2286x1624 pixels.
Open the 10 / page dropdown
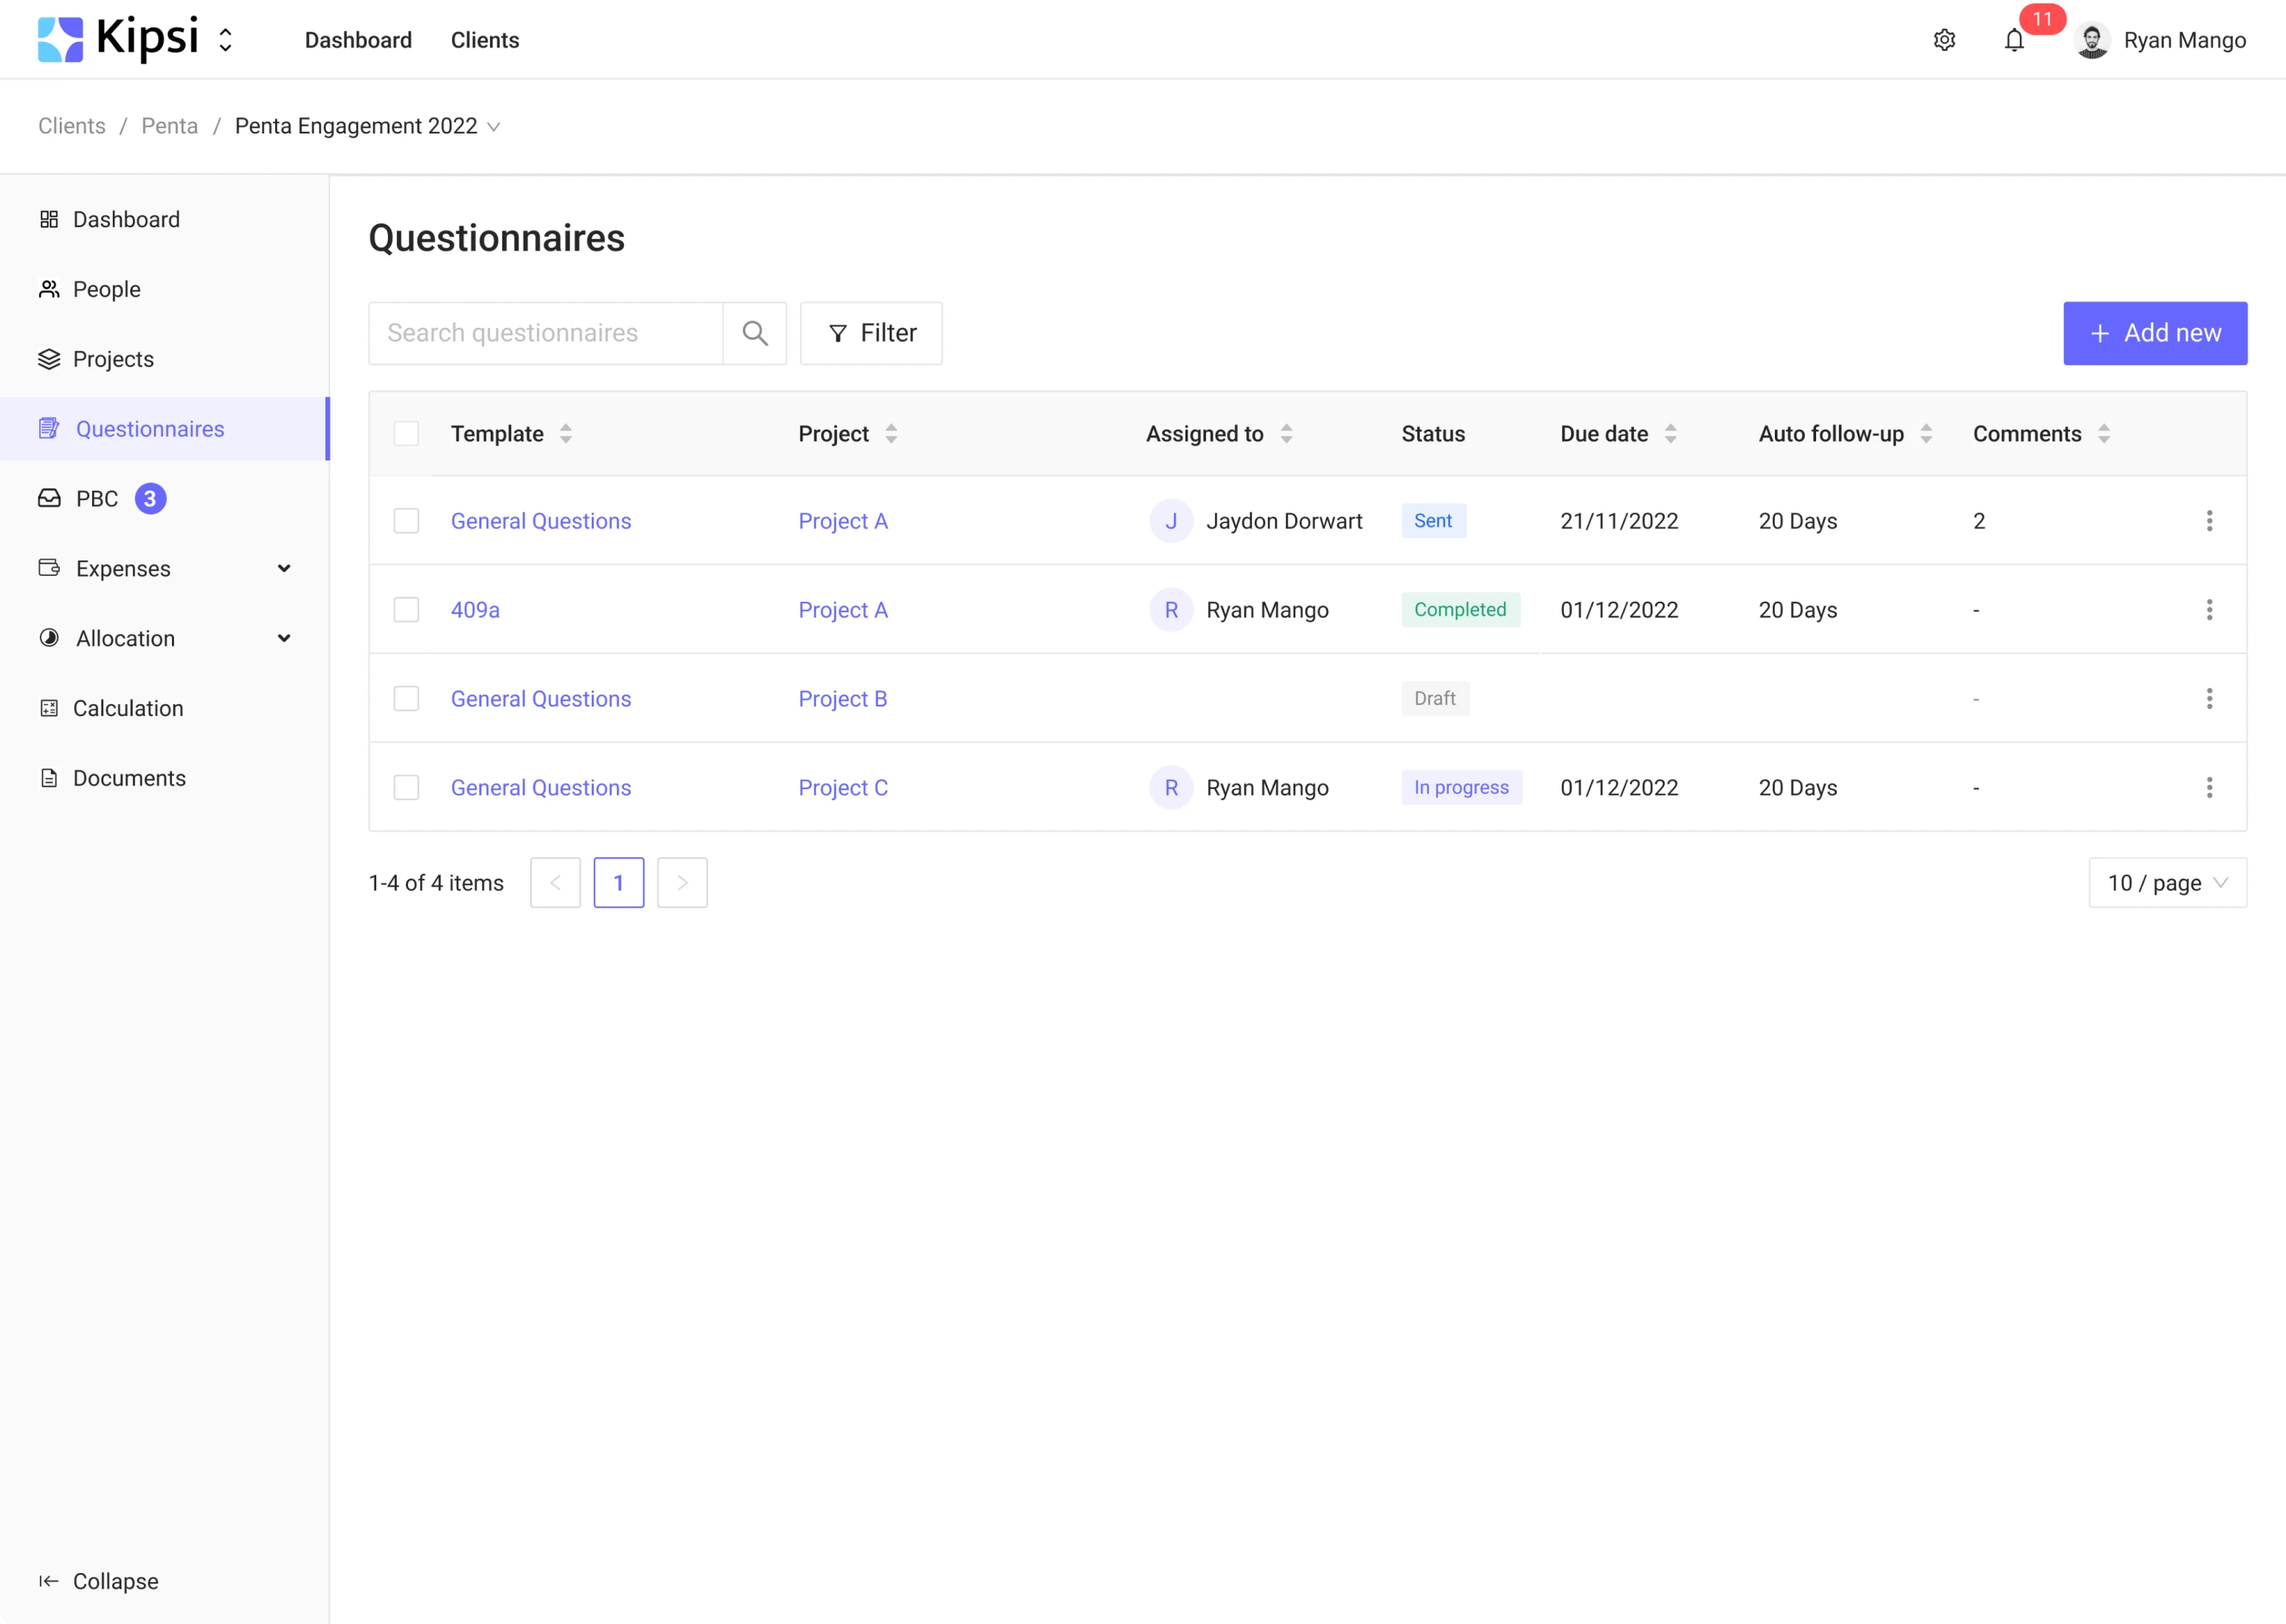click(2167, 882)
